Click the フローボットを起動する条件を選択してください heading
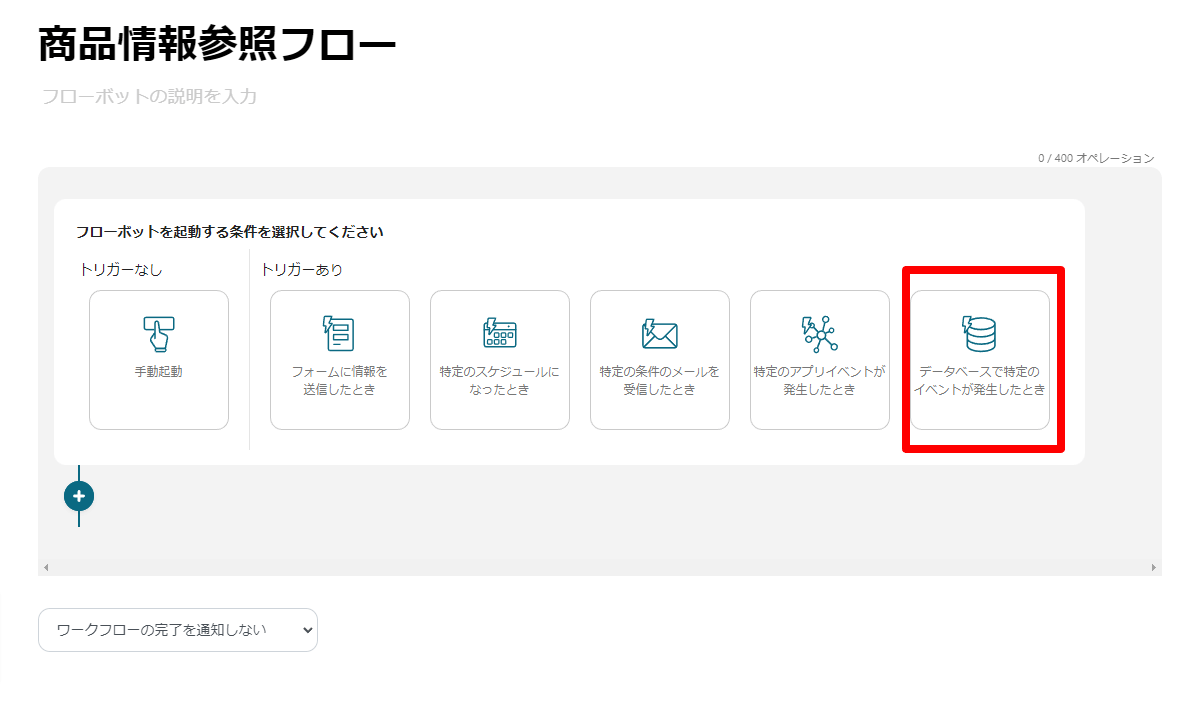This screenshot has width=1201, height=701. pos(230,232)
